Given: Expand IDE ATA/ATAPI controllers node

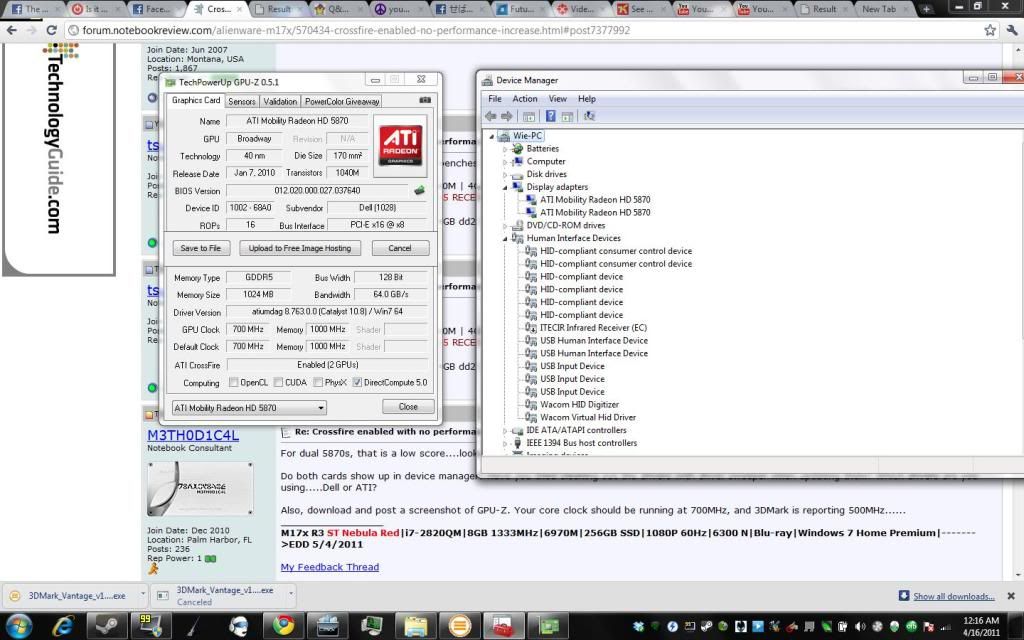Looking at the screenshot, I should click(505, 430).
